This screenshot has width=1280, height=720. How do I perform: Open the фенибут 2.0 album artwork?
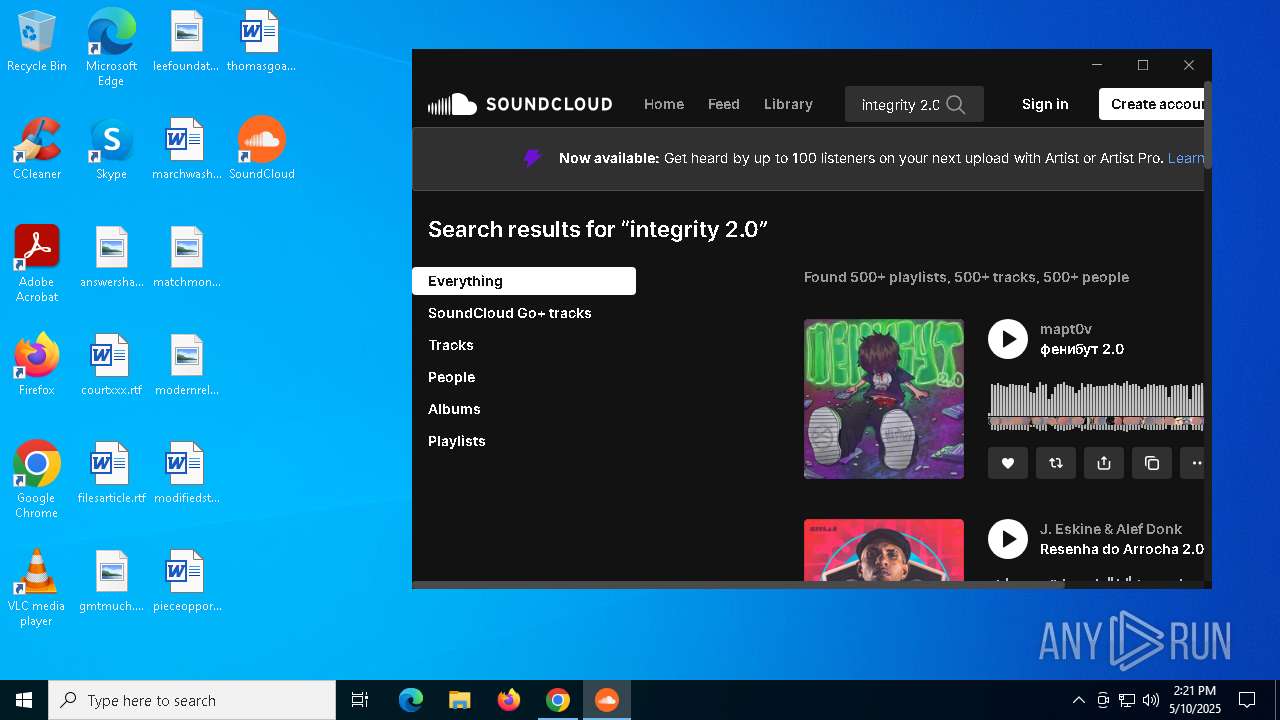point(884,399)
